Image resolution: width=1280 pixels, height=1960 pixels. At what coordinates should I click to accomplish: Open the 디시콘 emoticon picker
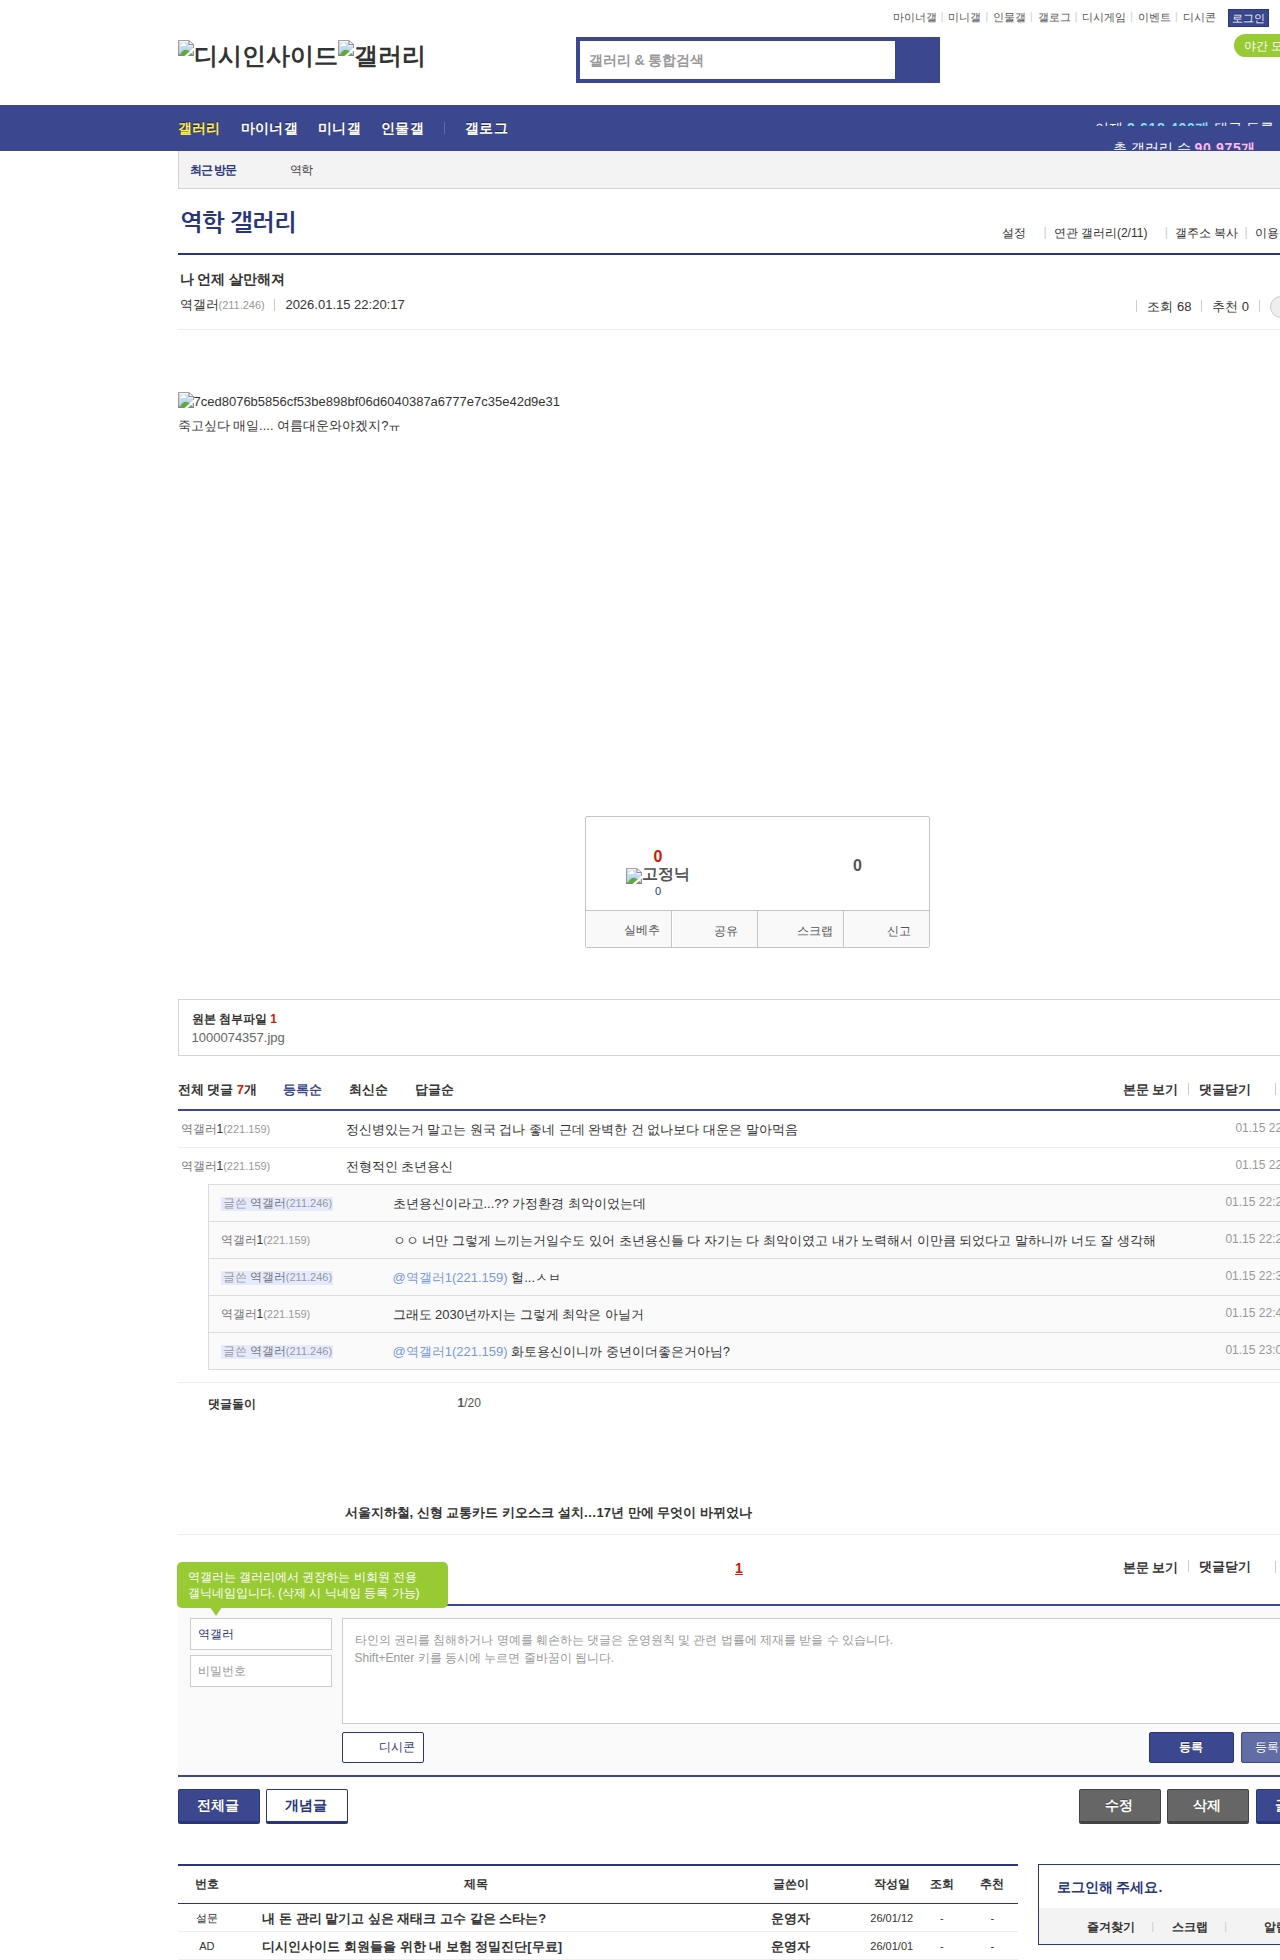pos(383,1747)
